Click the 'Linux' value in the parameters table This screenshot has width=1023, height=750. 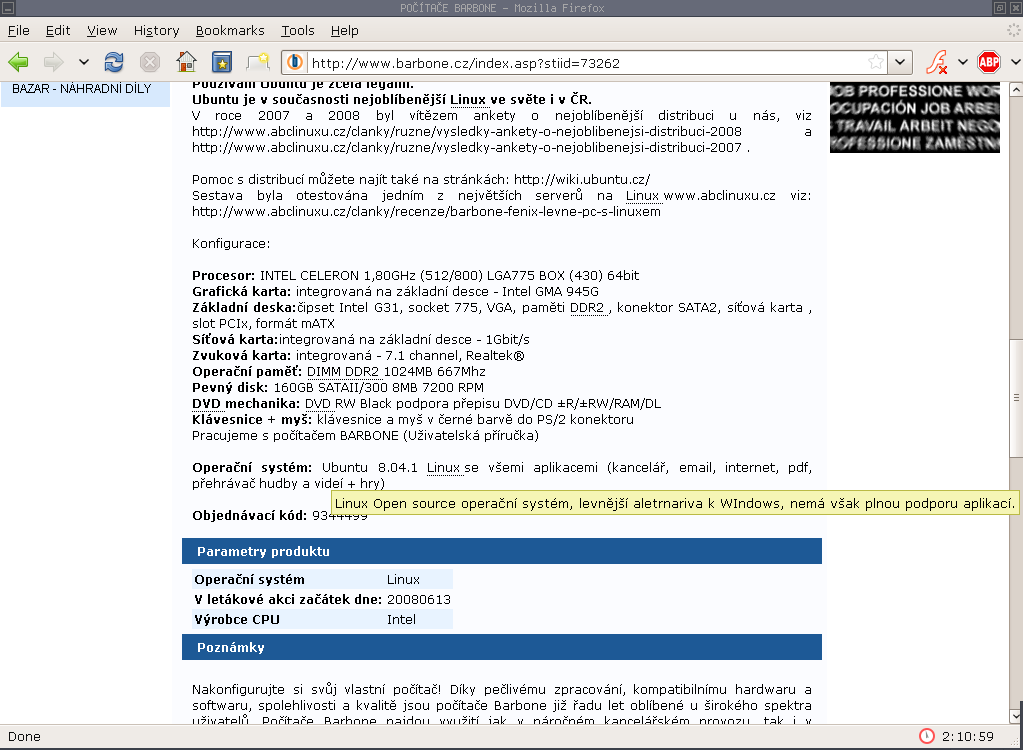[403, 580]
